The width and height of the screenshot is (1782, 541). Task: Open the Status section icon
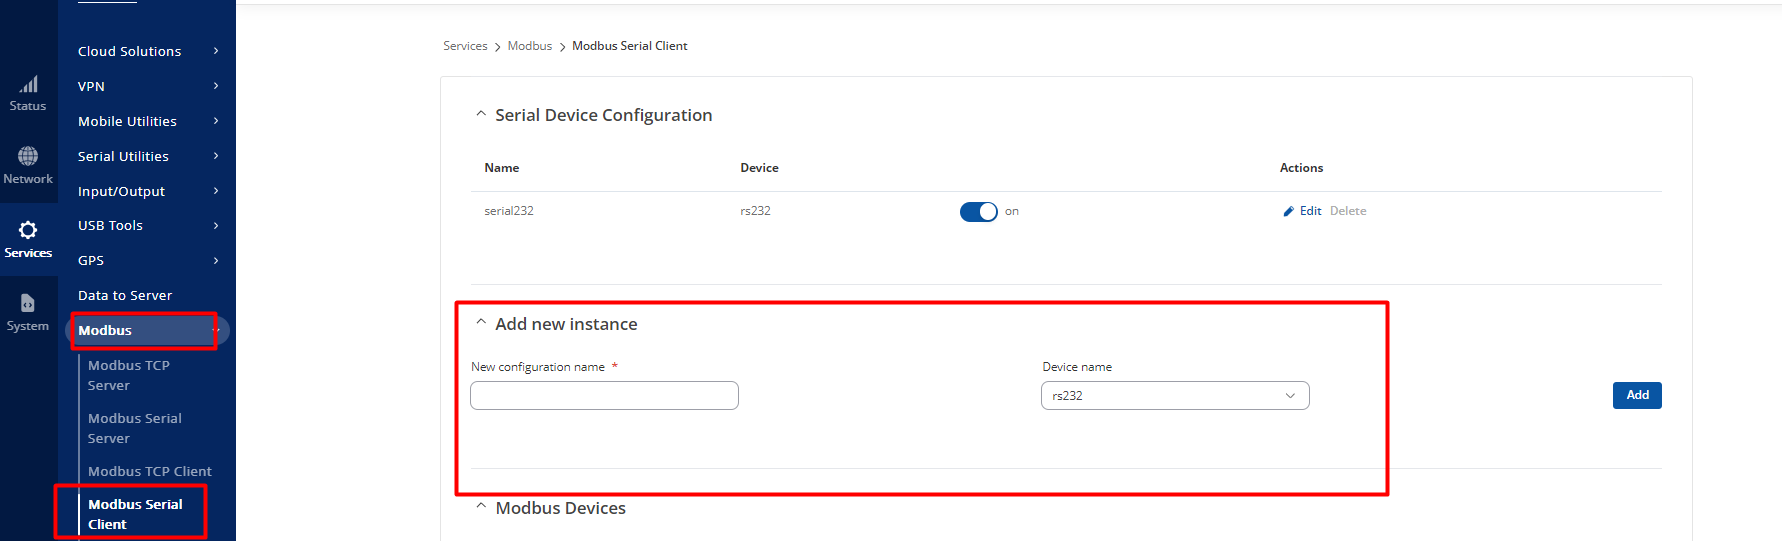tap(28, 84)
